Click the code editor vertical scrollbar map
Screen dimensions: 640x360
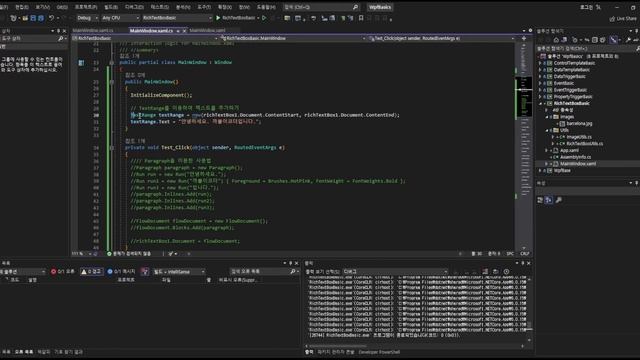pyautogui.click(x=523, y=147)
